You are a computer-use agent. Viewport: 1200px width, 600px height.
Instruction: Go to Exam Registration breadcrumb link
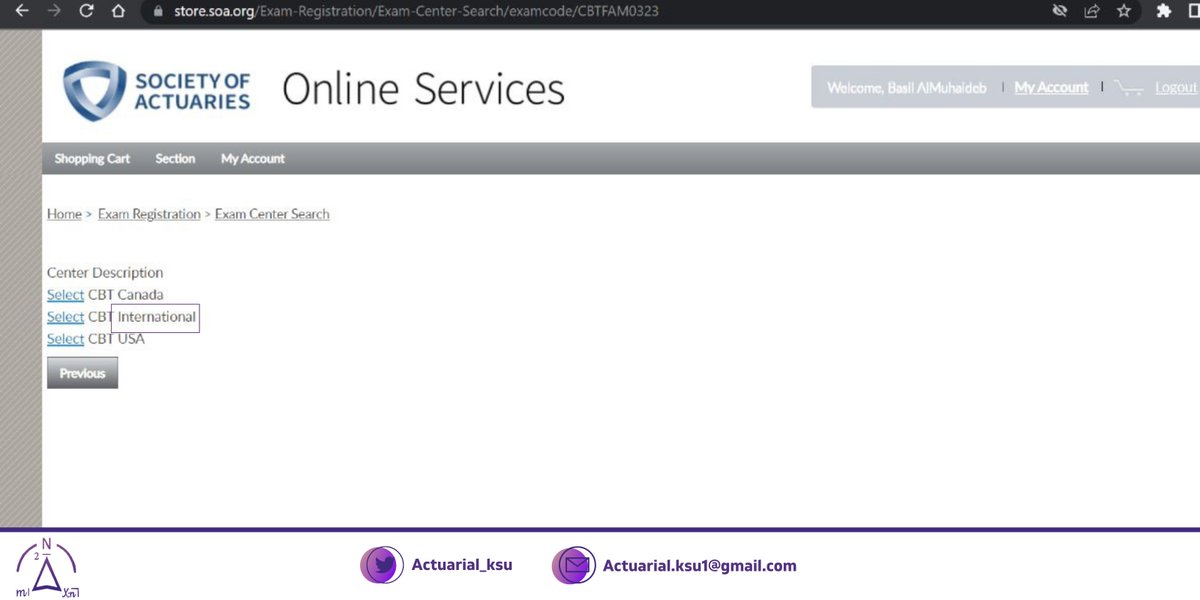(x=149, y=214)
